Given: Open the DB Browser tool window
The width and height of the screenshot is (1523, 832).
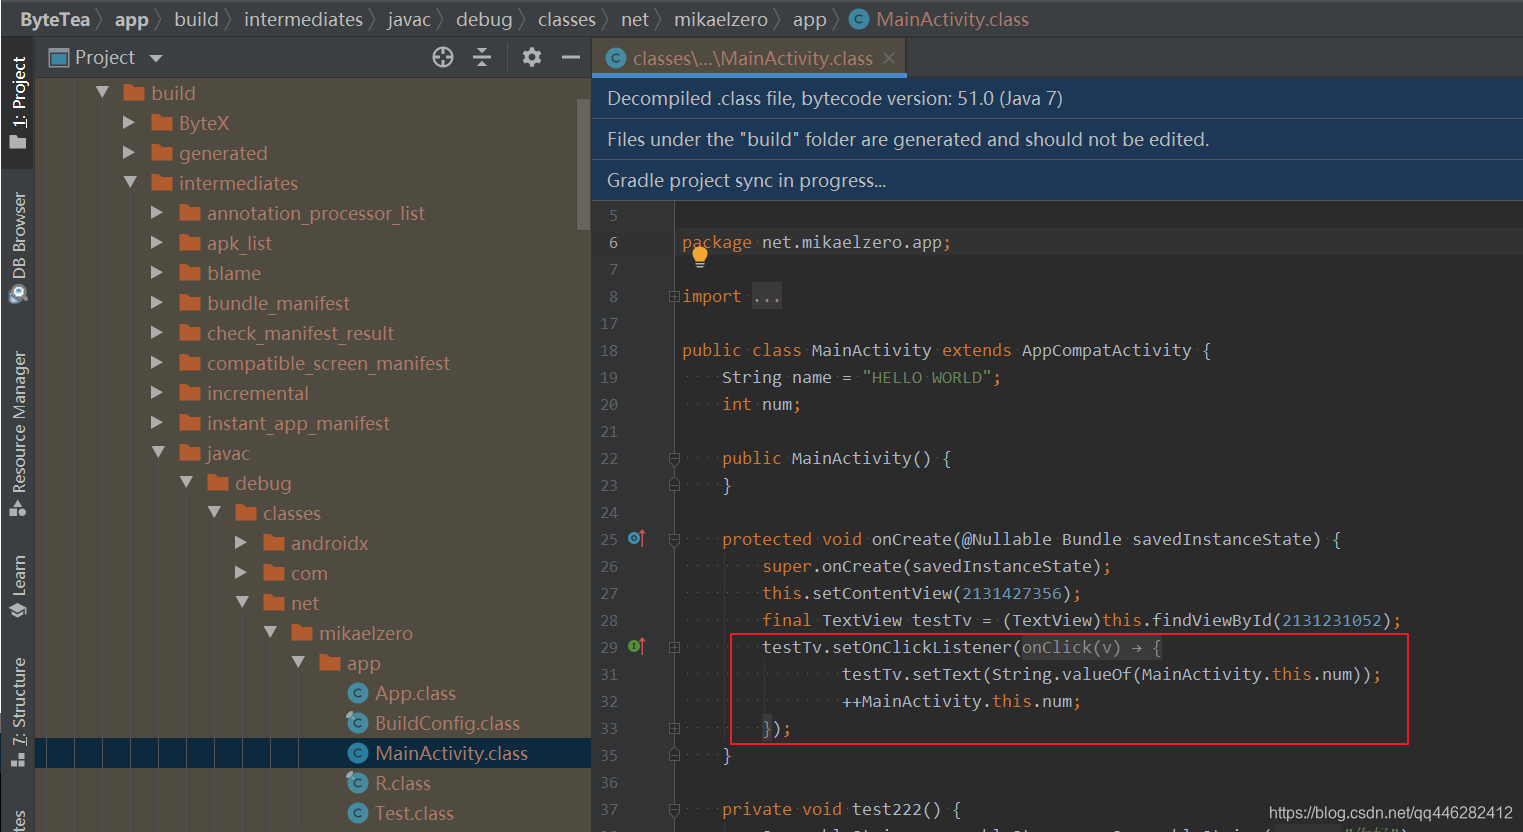Looking at the screenshot, I should click(x=18, y=247).
